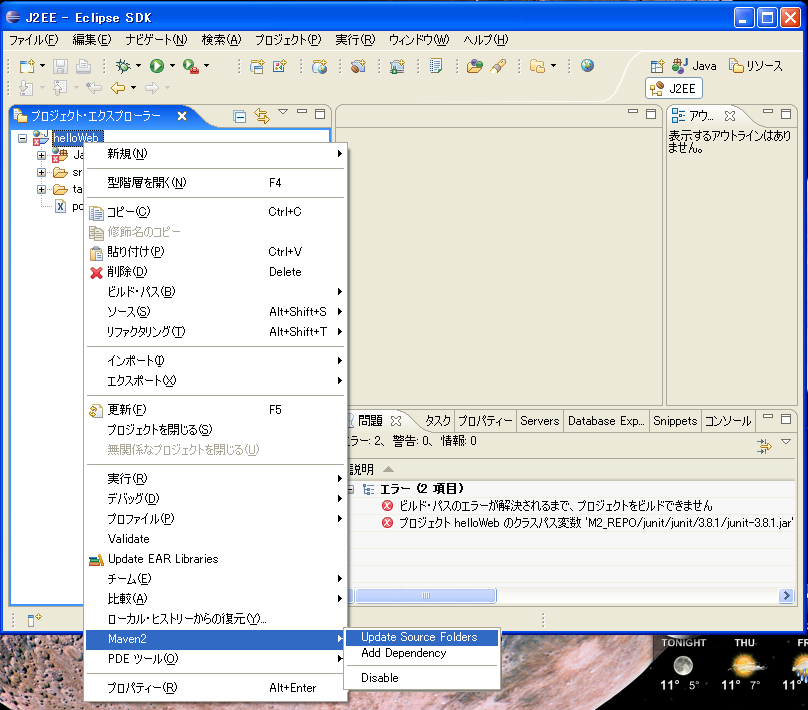Switch to the Java perspective
808x710 pixels.
click(694, 66)
